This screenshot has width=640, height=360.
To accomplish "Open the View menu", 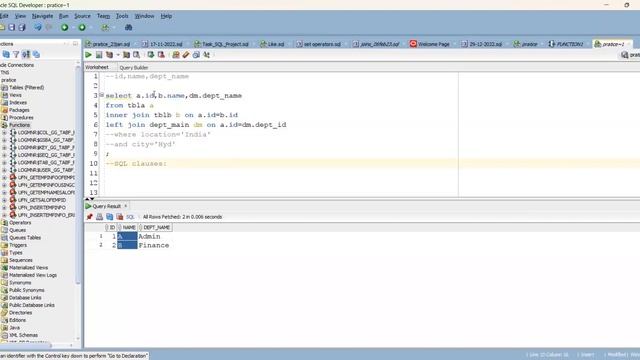I will [20, 16].
